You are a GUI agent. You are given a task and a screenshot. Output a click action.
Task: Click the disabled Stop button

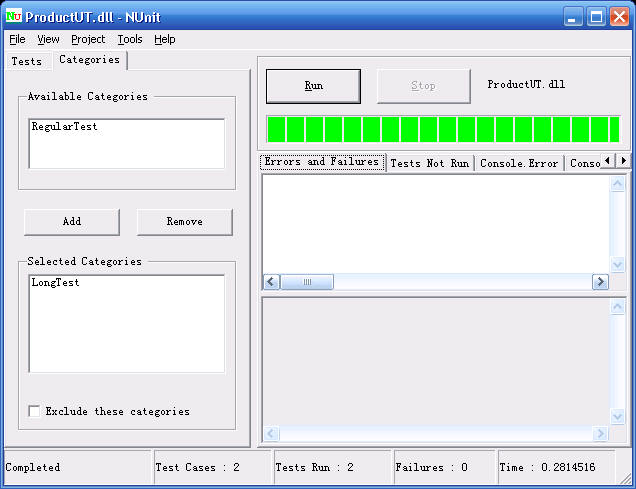point(423,86)
